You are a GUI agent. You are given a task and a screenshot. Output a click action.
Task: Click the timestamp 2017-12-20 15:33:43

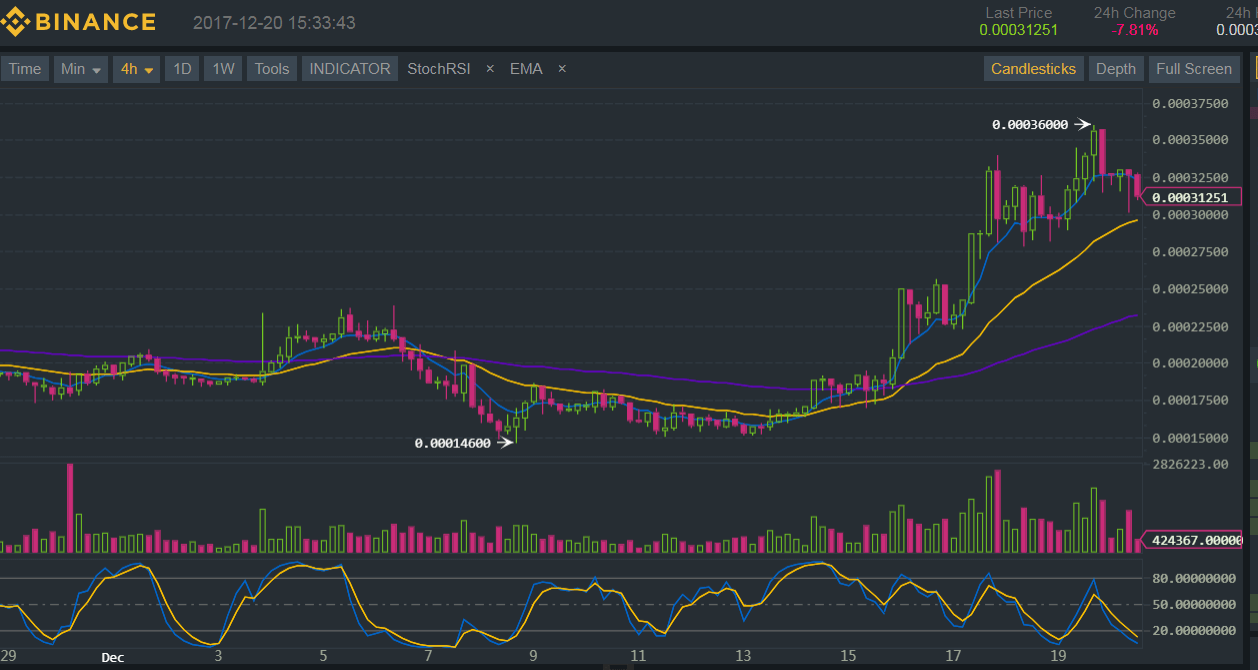[x=273, y=23]
